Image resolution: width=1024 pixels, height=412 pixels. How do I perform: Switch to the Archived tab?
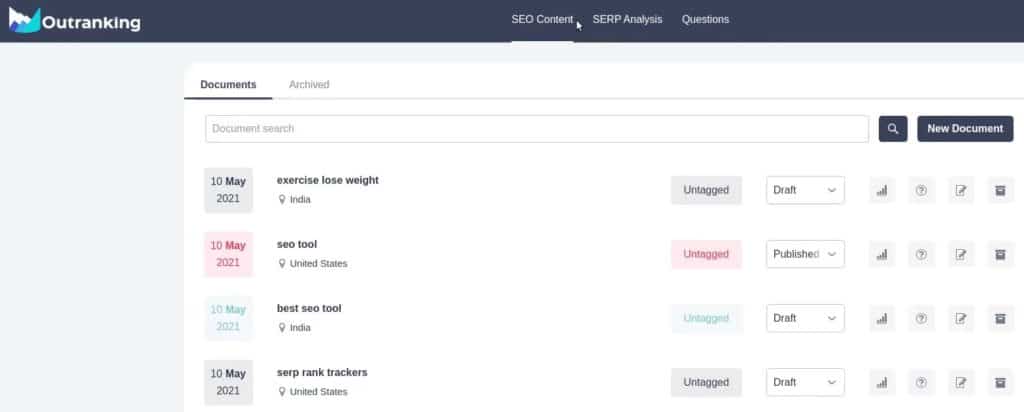309,85
